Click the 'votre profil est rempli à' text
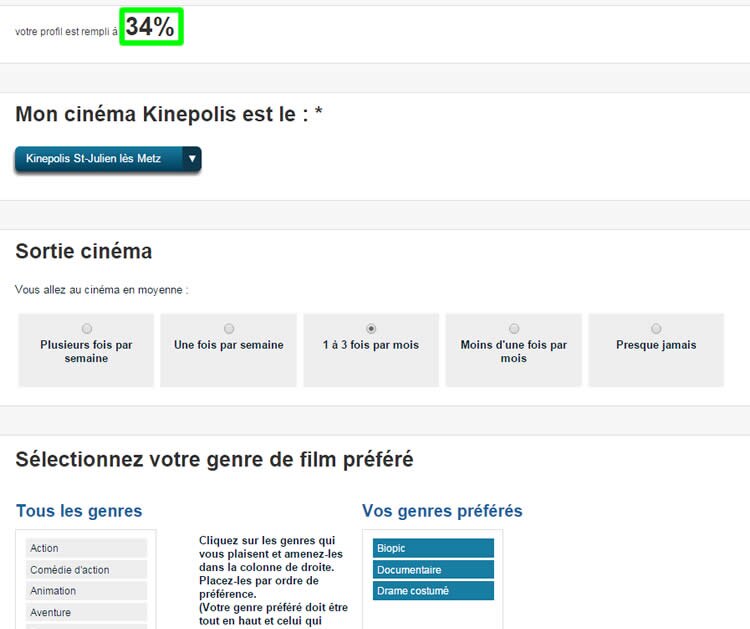This screenshot has height=629, width=750. (x=66, y=32)
